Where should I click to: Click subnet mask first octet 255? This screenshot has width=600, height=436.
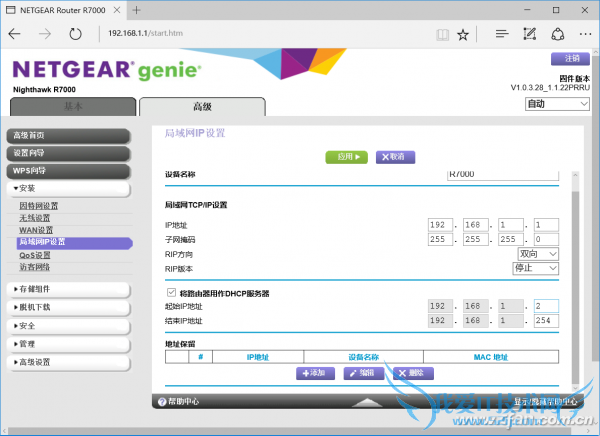coord(440,240)
